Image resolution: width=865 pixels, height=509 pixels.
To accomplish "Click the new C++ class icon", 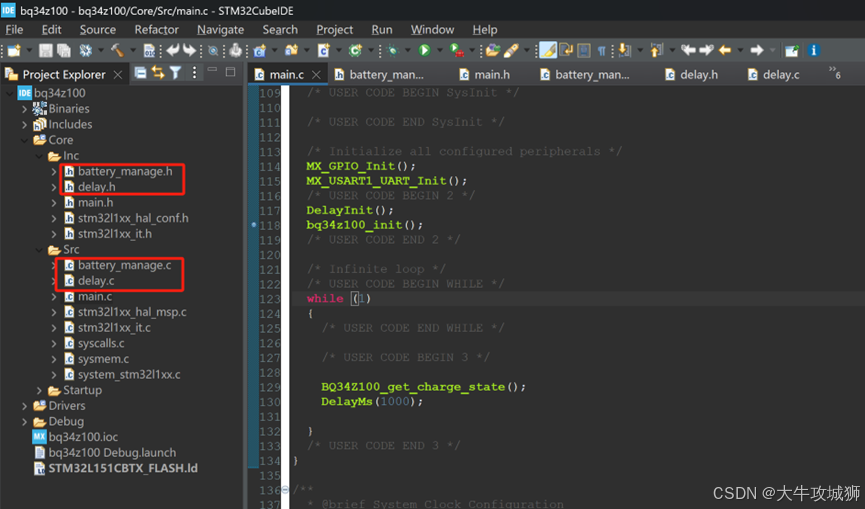I will click(355, 51).
